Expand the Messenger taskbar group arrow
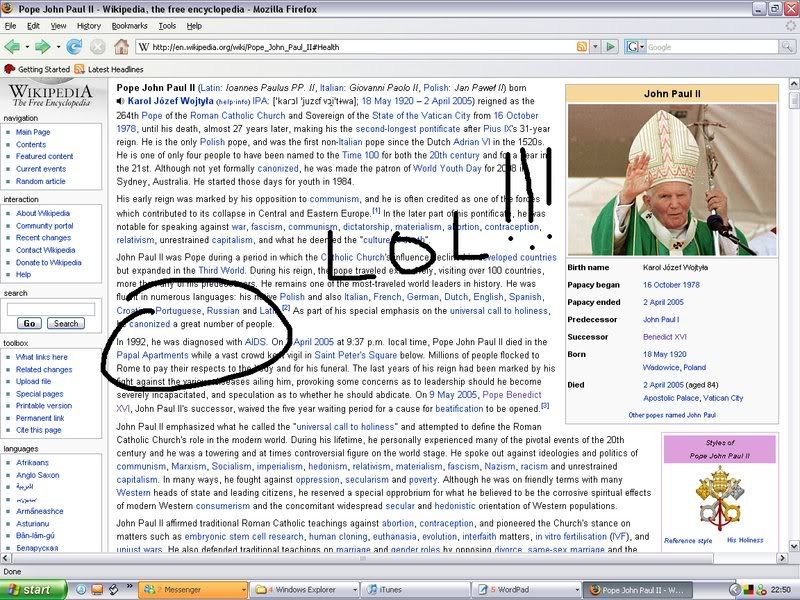The width and height of the screenshot is (800, 600). [243, 590]
